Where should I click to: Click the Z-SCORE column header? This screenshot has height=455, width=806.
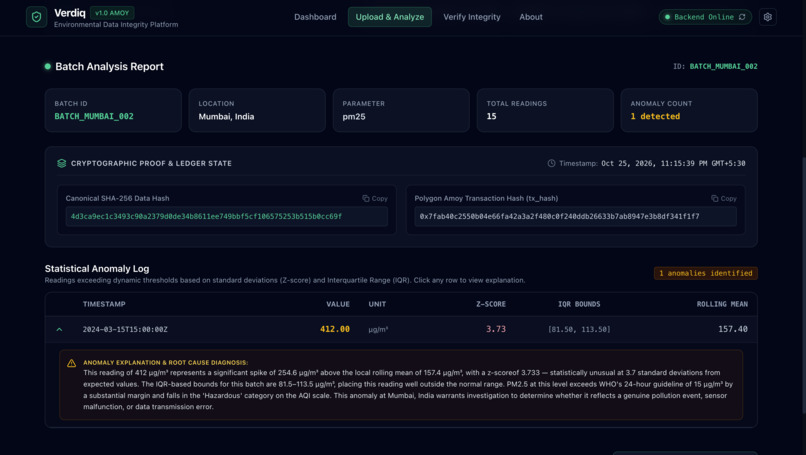coord(491,304)
